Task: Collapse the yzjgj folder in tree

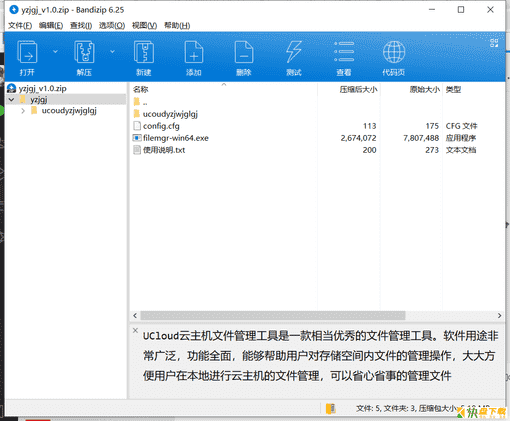Action: click(12, 100)
